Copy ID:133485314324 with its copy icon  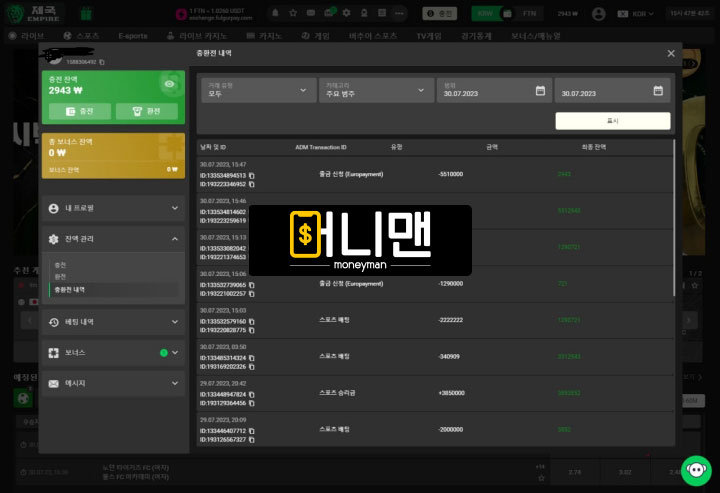click(x=252, y=358)
